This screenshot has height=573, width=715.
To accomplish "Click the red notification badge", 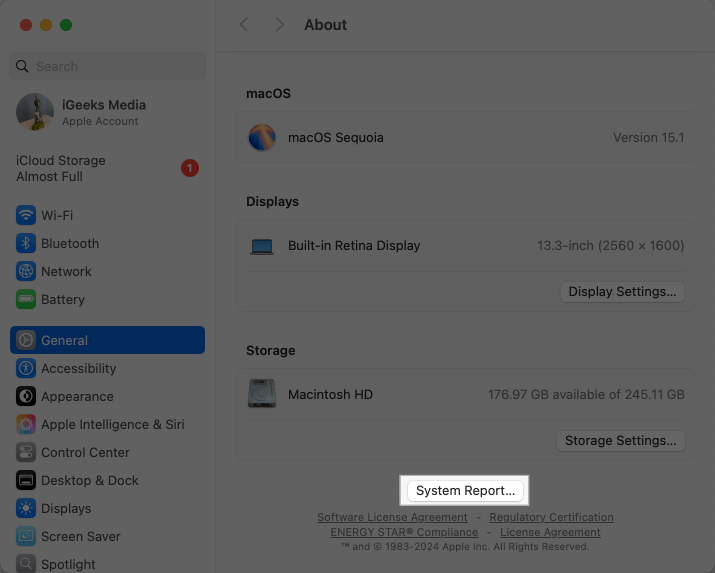I will 190,168.
